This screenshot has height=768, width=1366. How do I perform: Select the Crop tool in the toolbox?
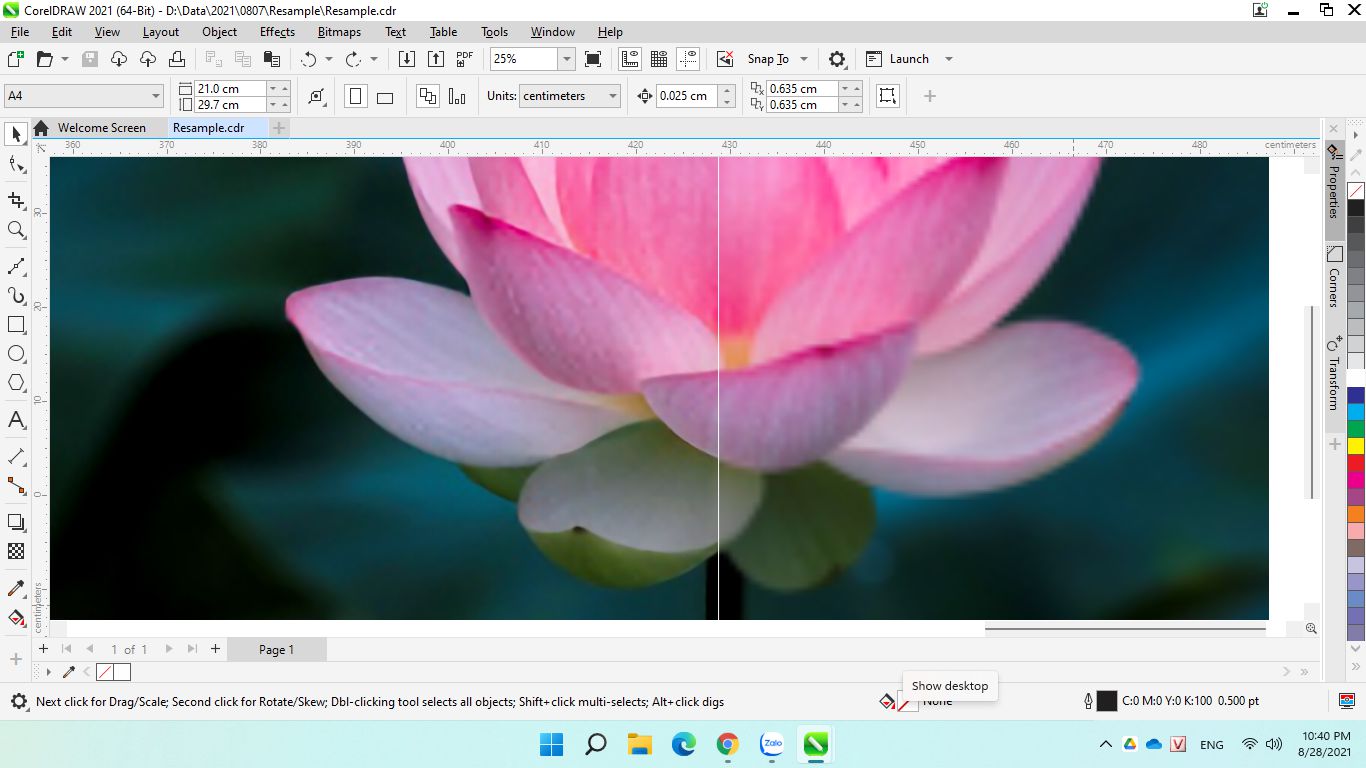16,200
